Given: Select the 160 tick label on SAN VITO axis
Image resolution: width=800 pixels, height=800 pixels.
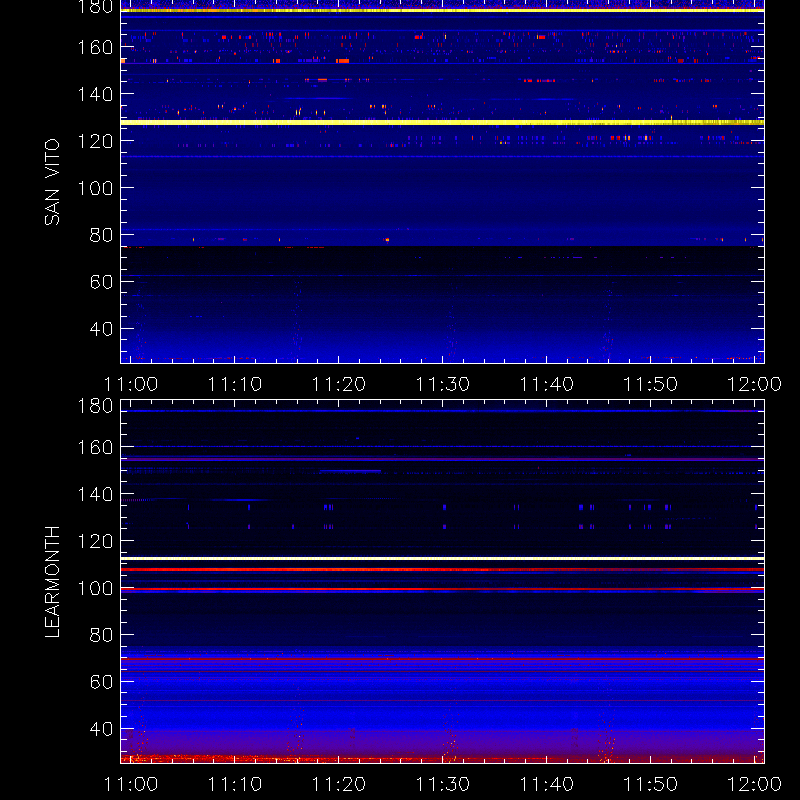Looking at the screenshot, I should tap(95, 47).
